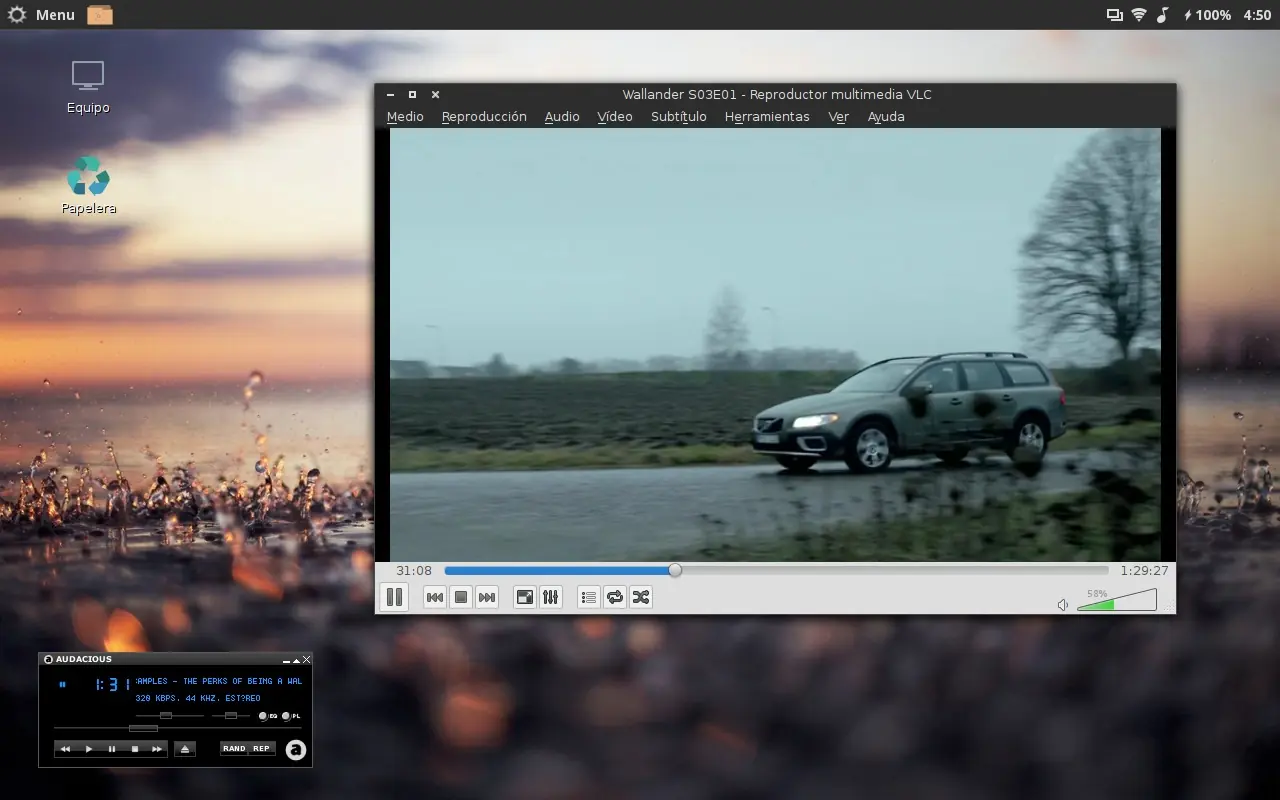
Task: Open Audacious menu from title bar icon
Action: point(48,659)
